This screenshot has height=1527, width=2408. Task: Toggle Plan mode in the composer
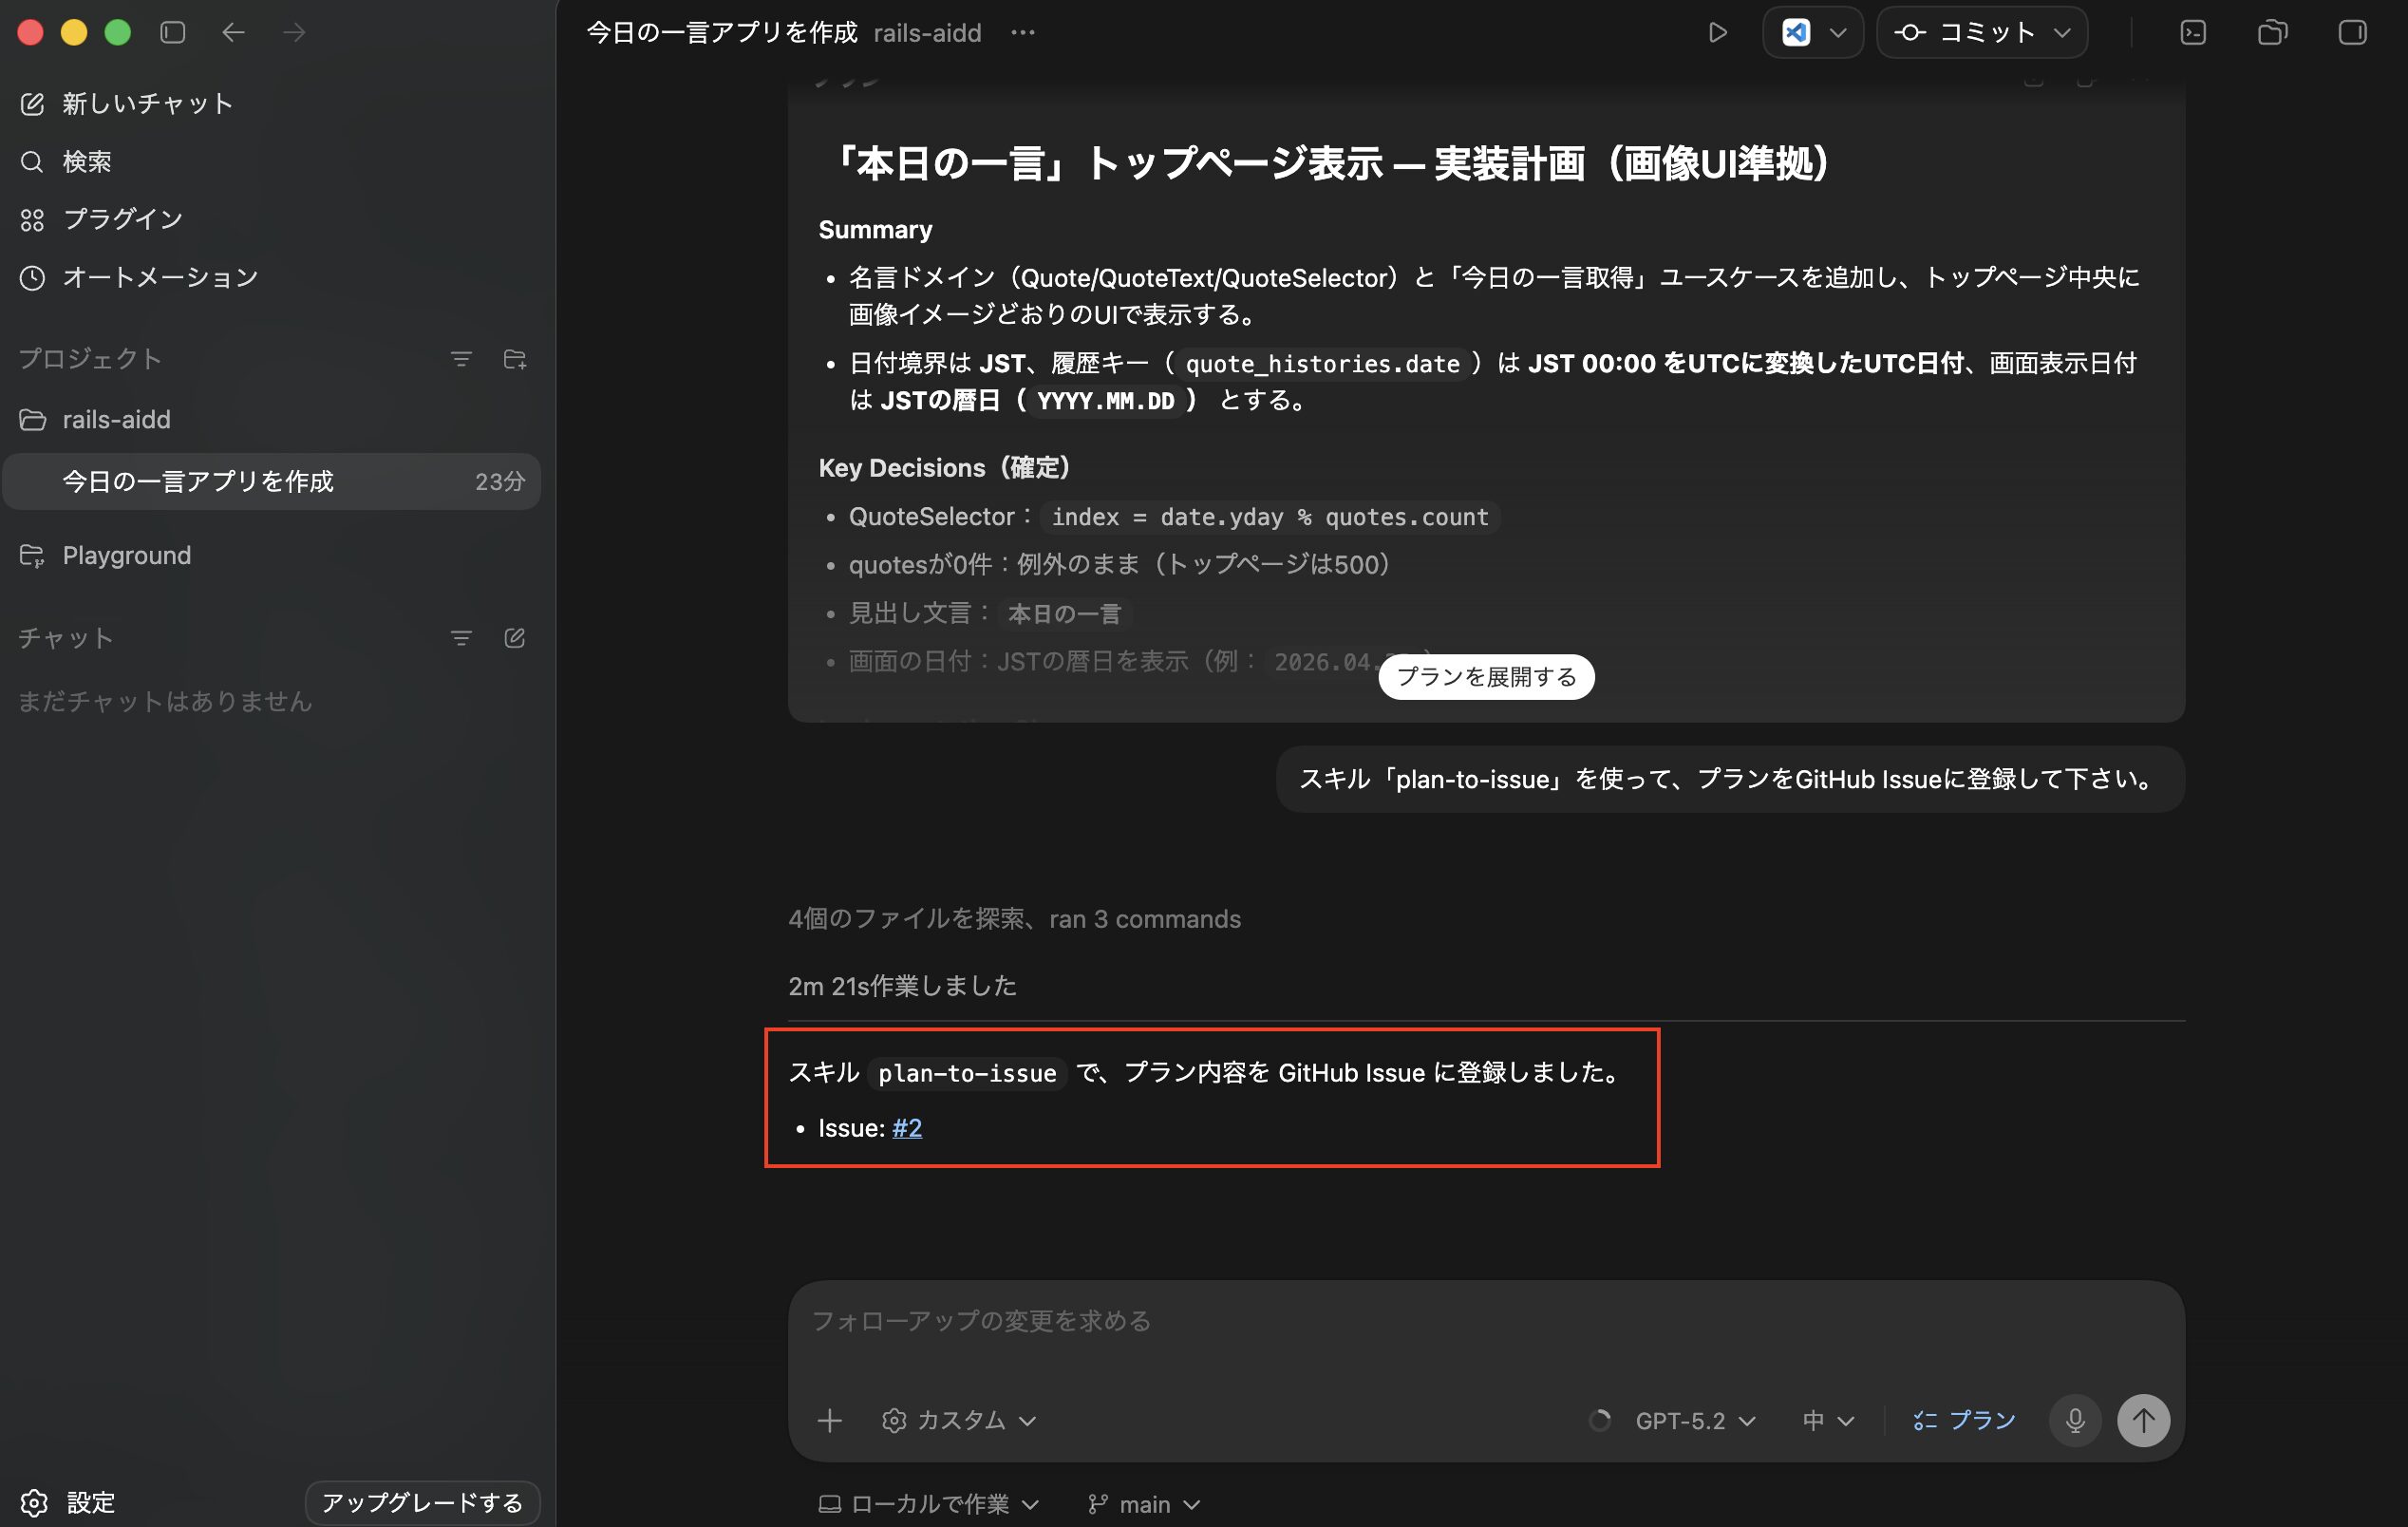click(x=1964, y=1420)
